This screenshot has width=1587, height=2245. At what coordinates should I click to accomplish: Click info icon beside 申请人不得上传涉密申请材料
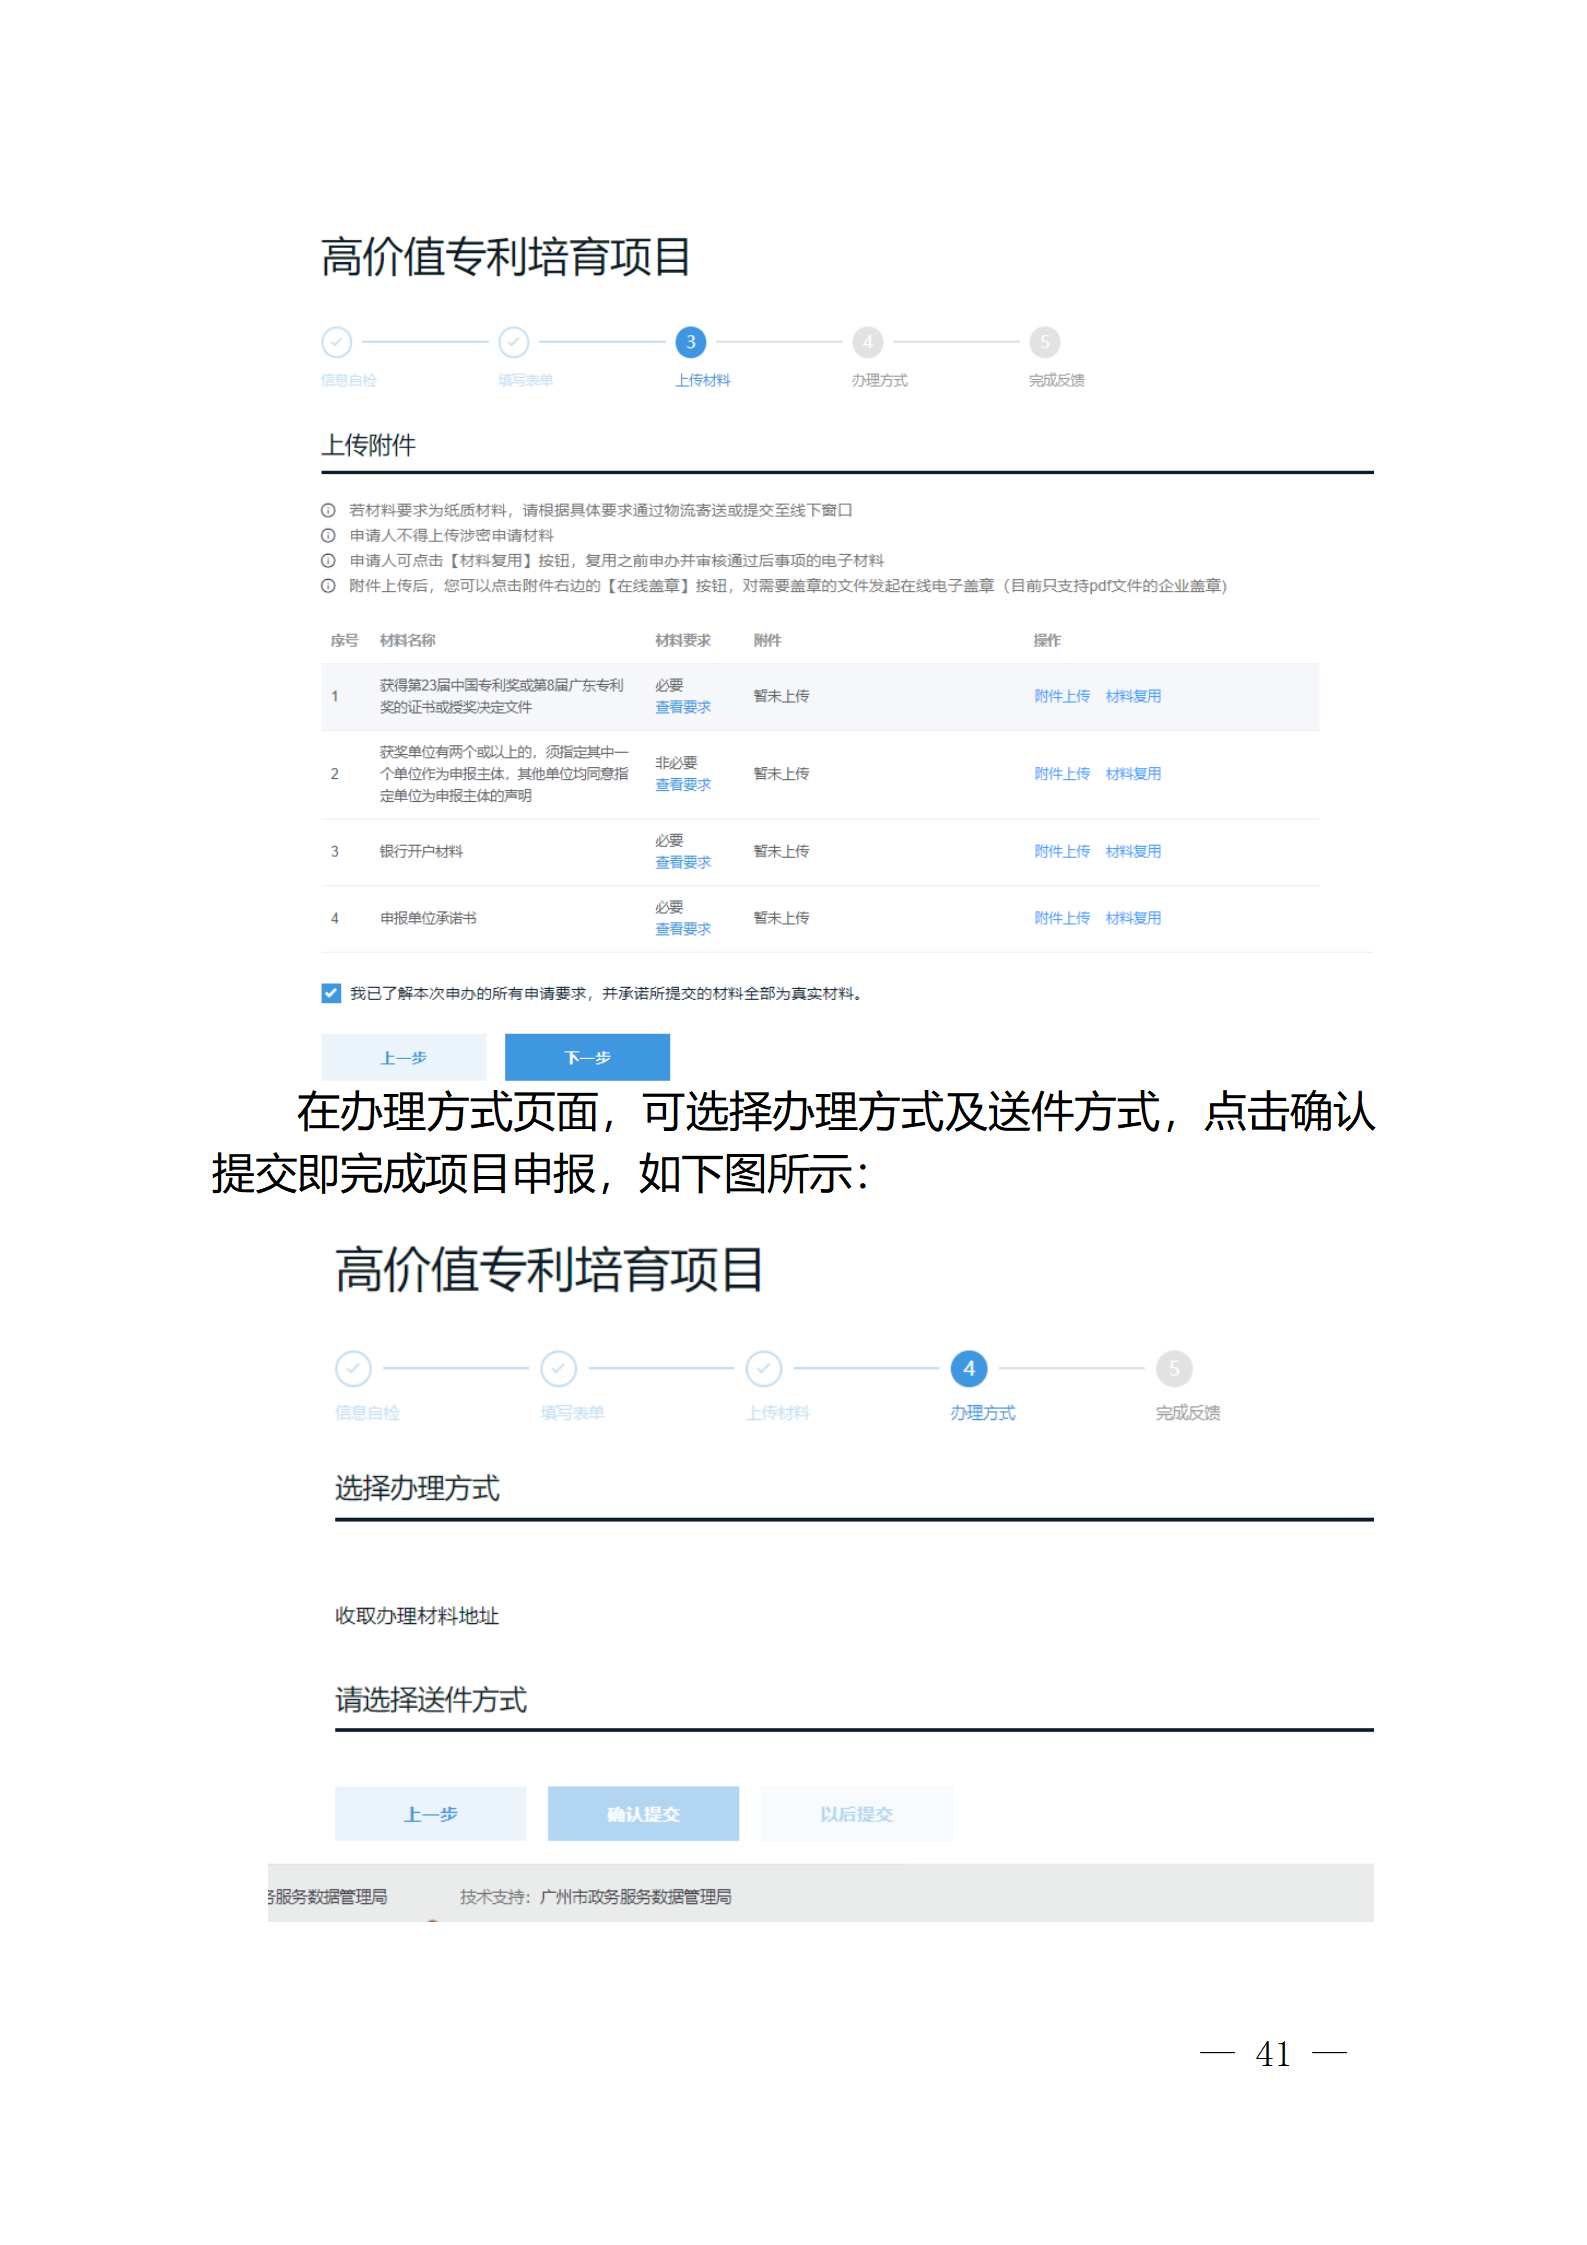click(x=328, y=535)
